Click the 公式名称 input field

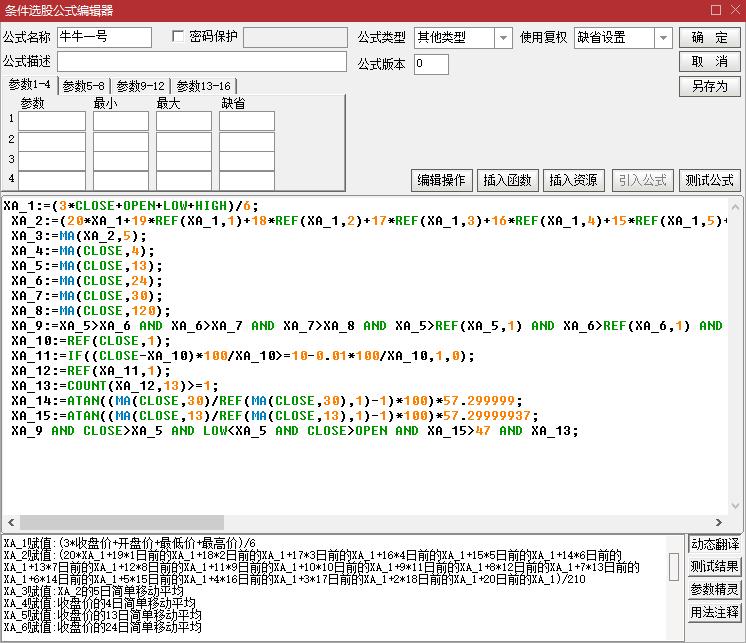pos(104,38)
